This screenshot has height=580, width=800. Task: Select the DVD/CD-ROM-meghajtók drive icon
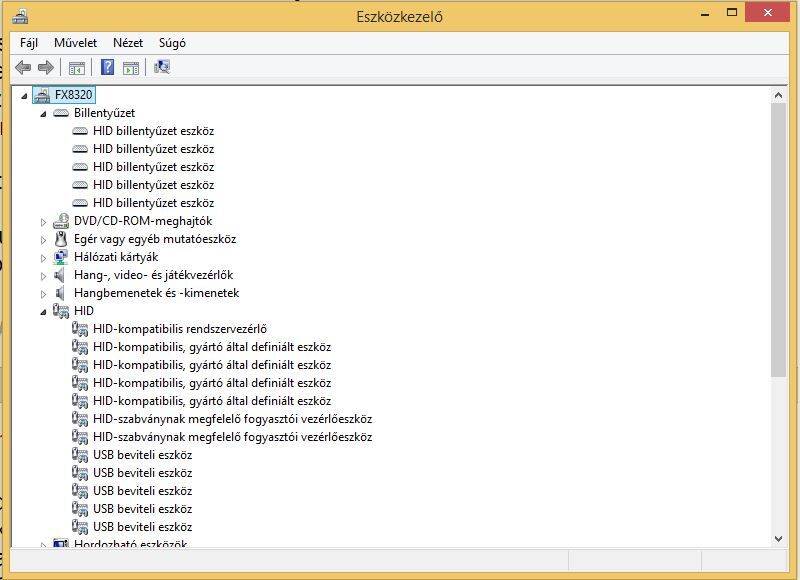[61, 221]
